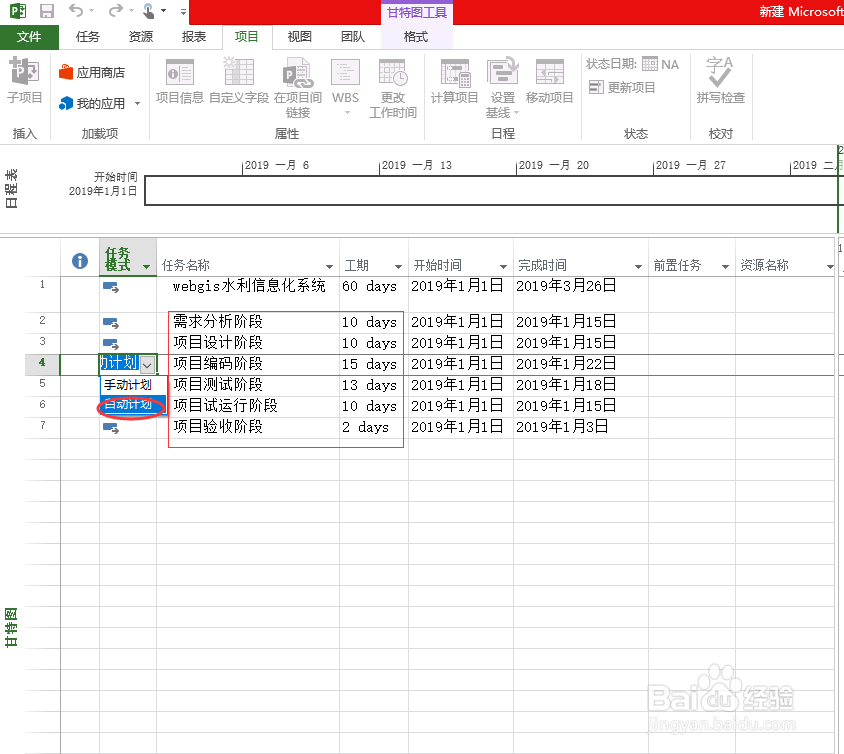The height and width of the screenshot is (754, 844).
Task: Toggle row 4 task mode dropdown arrow
Action: point(147,365)
